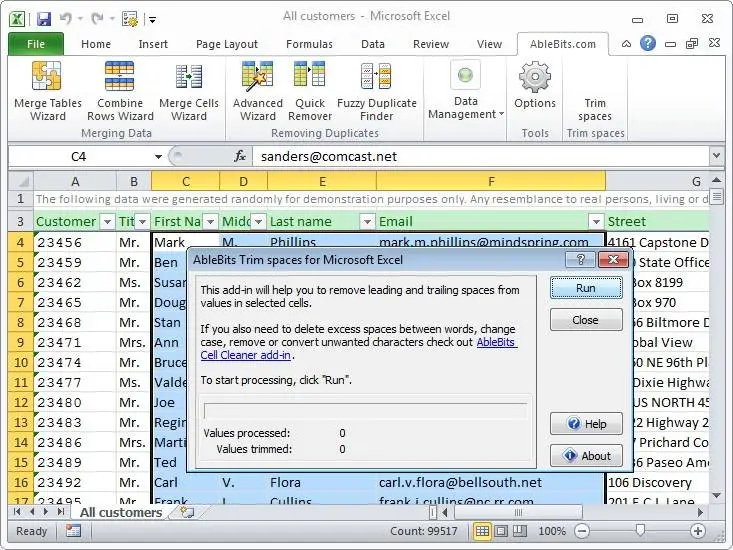This screenshot has height=550, width=733.
Task: Customize the Quick Access Toolbar dropdown
Action: [152, 19]
